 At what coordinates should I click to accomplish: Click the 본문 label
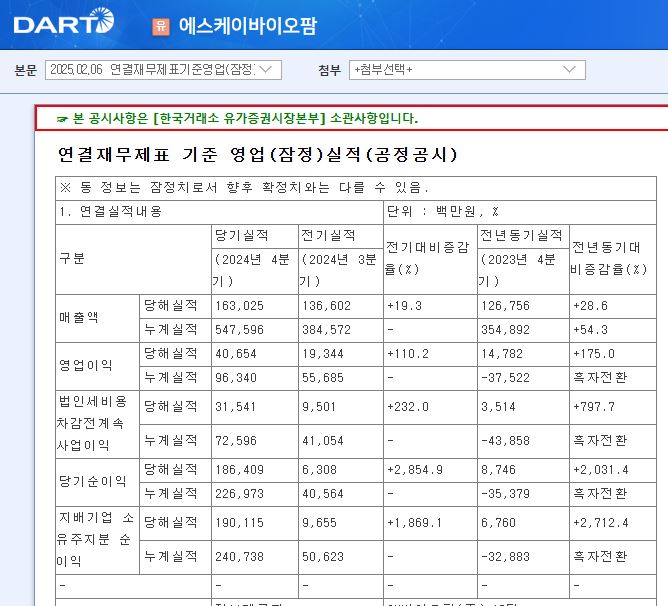coord(26,70)
